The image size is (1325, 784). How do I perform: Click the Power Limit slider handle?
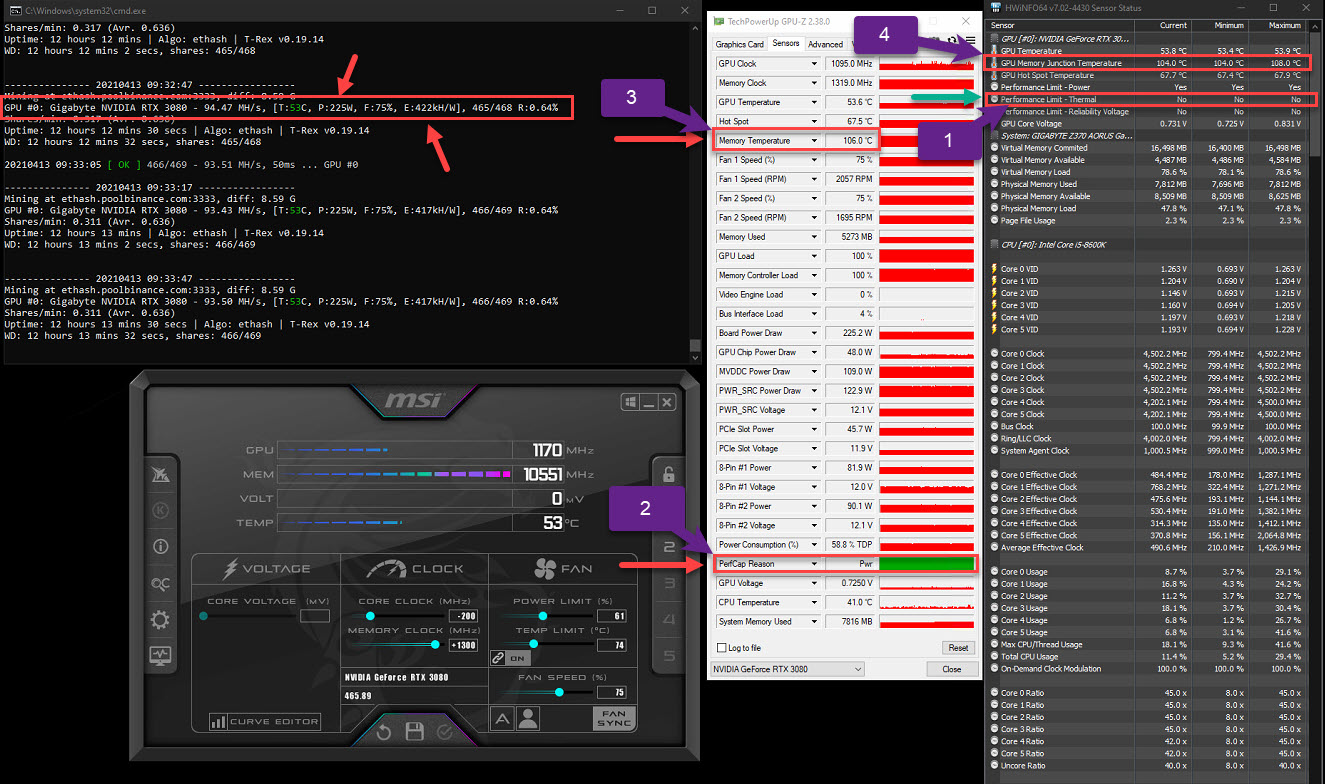(x=542, y=616)
